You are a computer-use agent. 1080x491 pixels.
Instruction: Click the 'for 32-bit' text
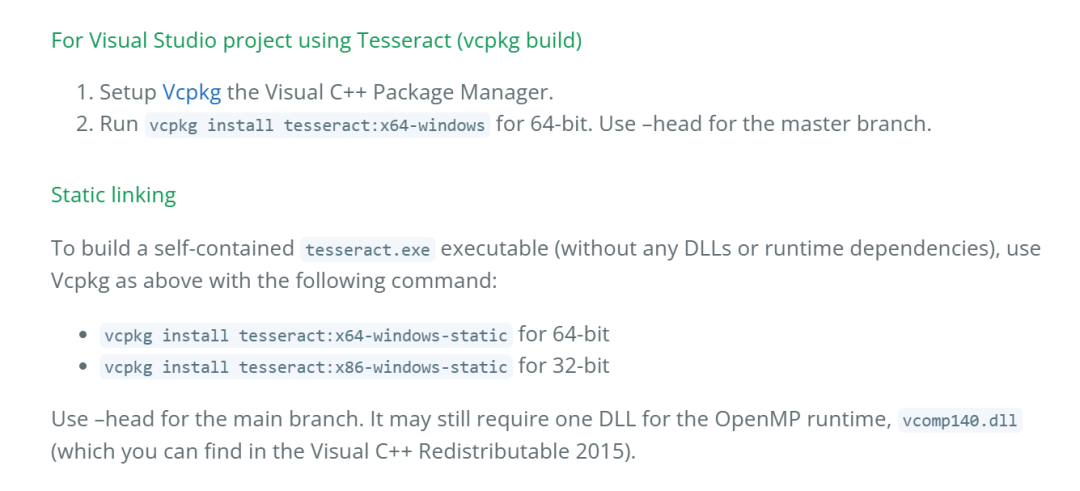click(564, 366)
